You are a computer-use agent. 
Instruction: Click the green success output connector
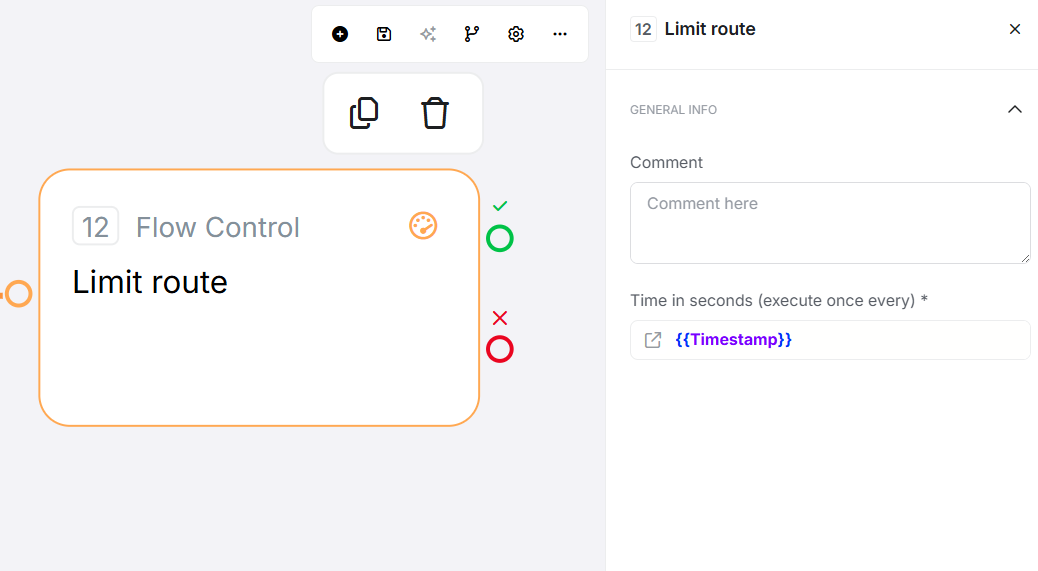[500, 238]
